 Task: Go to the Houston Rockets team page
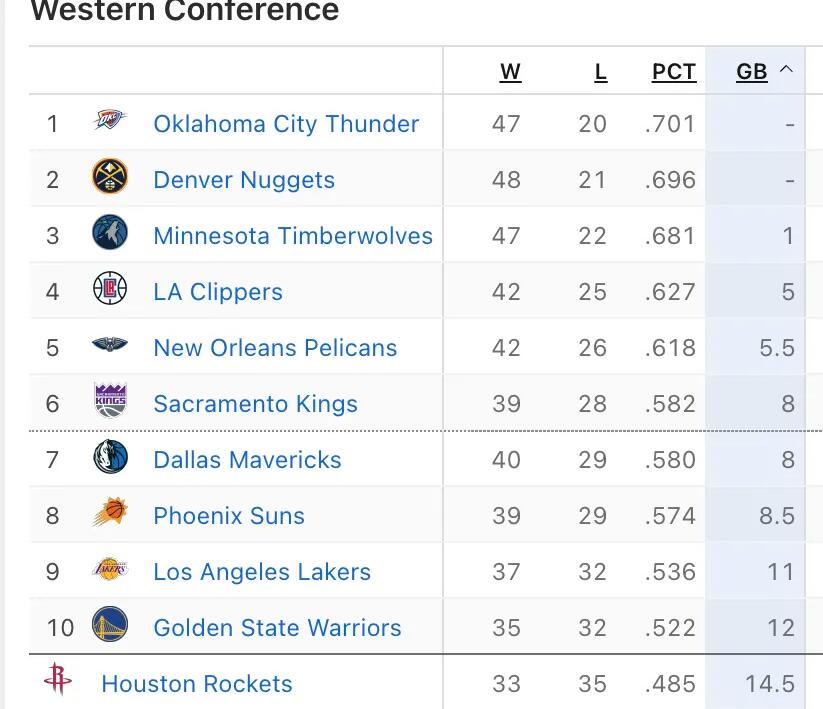tap(197, 684)
